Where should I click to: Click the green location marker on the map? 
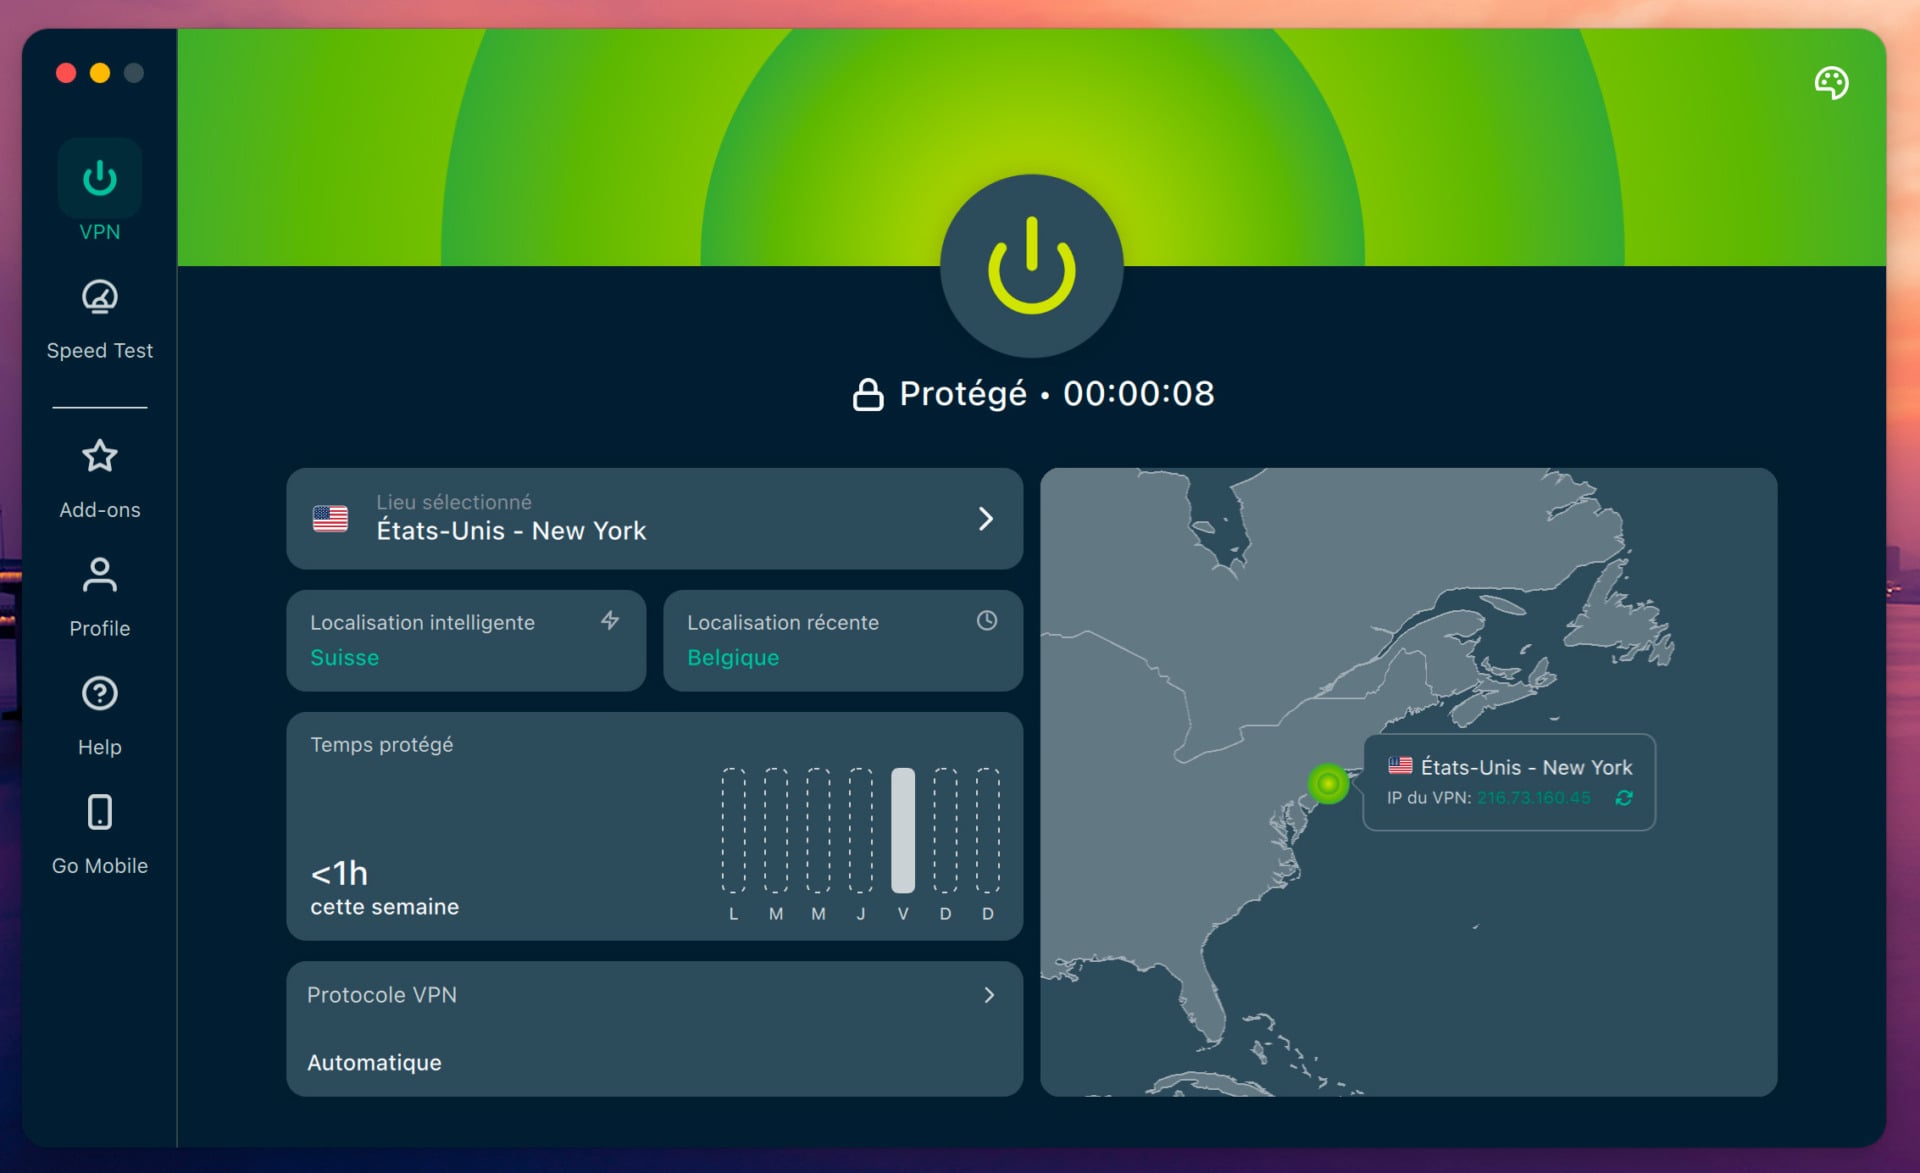pos(1328,784)
